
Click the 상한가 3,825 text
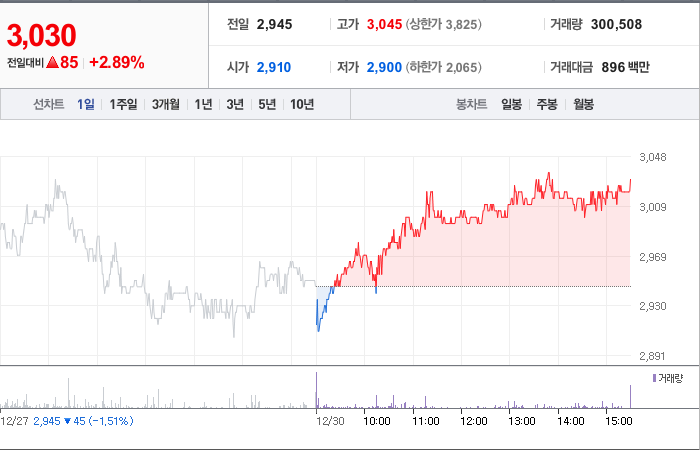point(444,24)
